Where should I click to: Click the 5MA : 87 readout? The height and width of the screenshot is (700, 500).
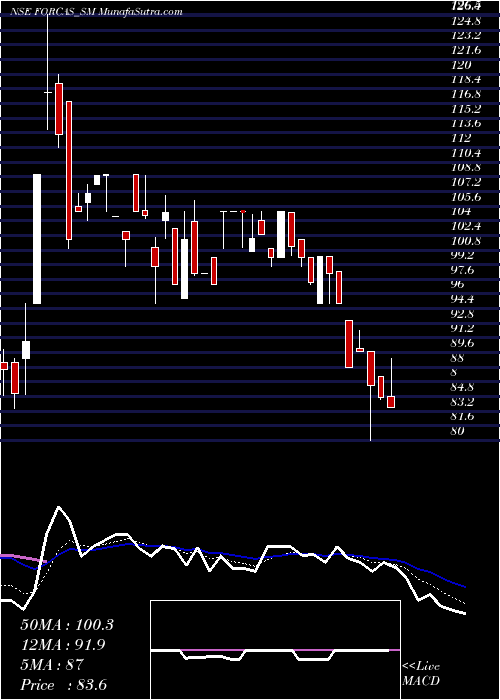(52, 665)
